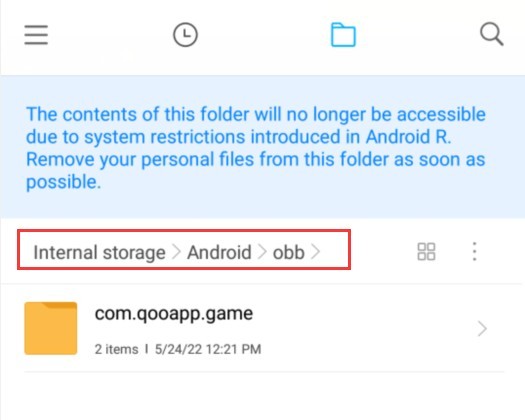525x420 pixels.
Task: Click the empty area below the folder list
Action: coord(262,396)
